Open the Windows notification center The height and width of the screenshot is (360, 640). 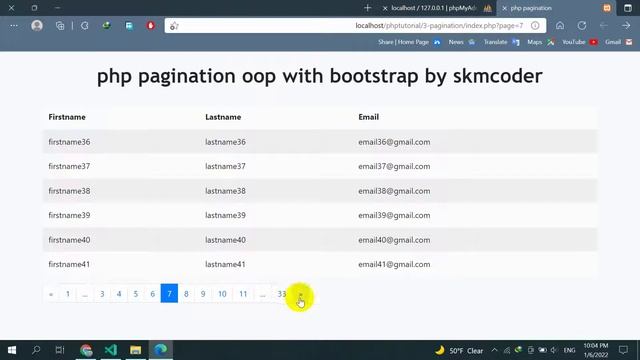[623, 350]
